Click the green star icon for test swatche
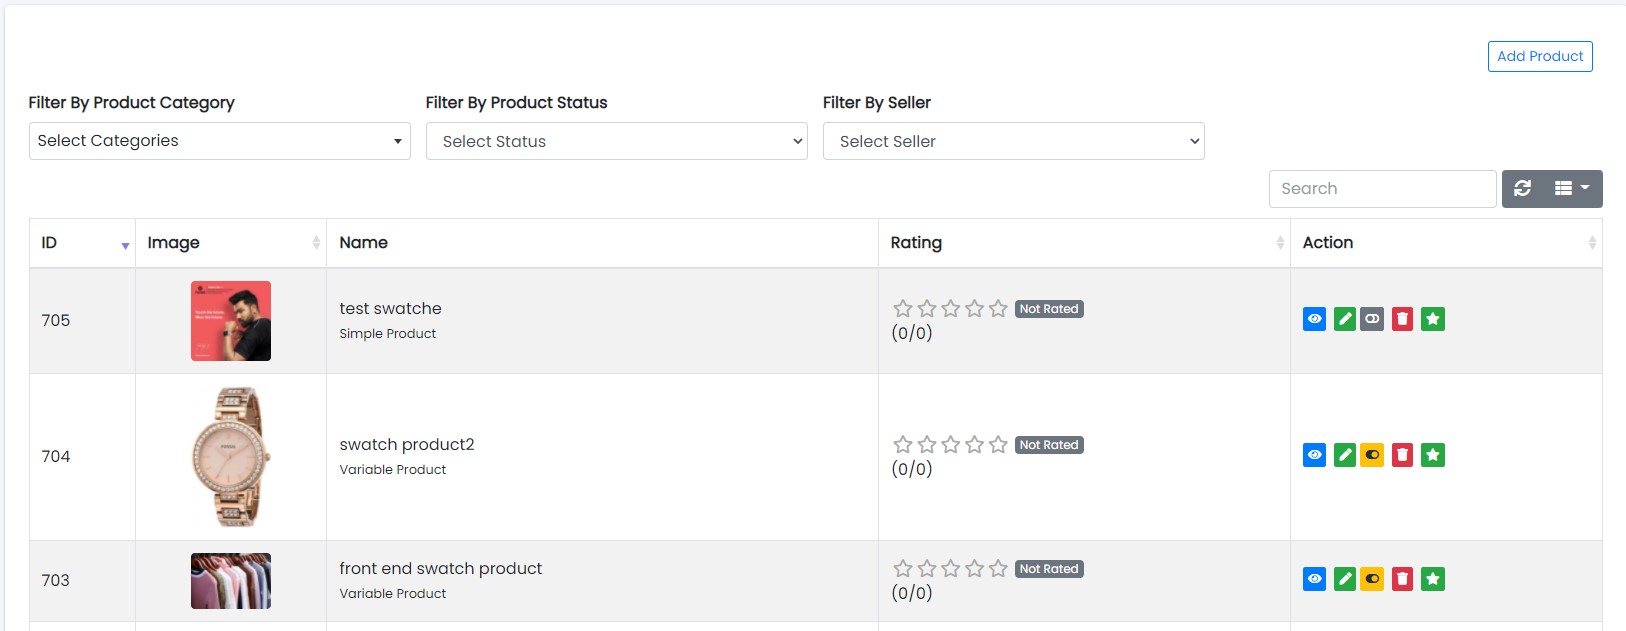The image size is (1626, 631). click(1432, 319)
